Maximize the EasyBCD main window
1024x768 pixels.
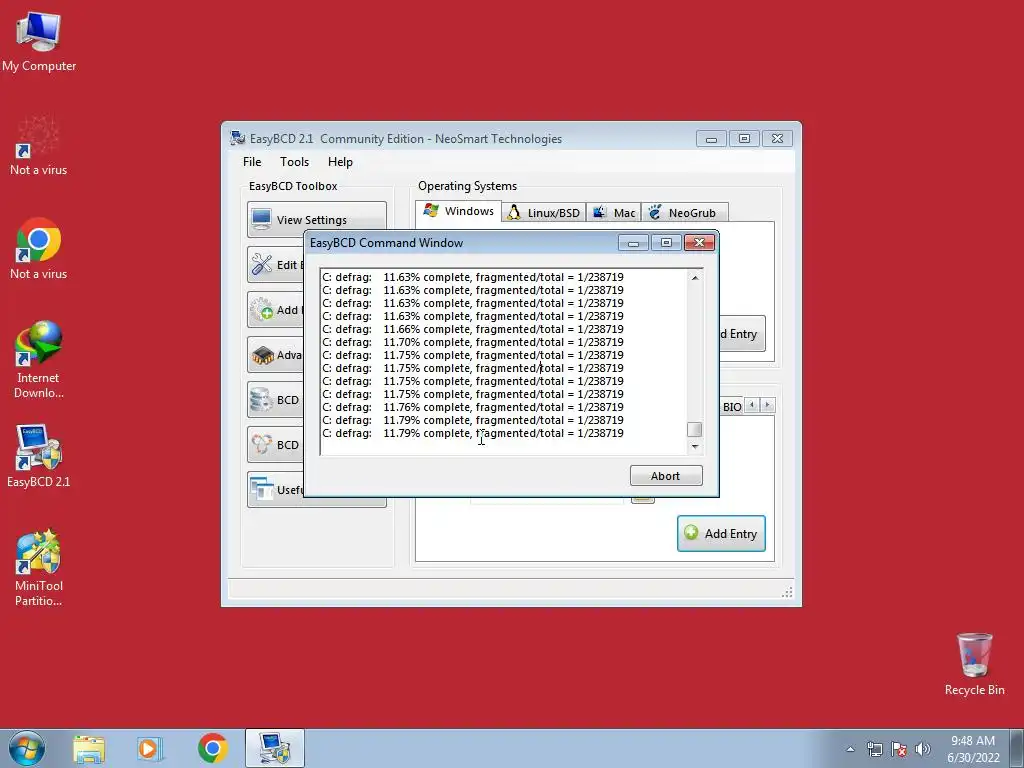coord(744,138)
